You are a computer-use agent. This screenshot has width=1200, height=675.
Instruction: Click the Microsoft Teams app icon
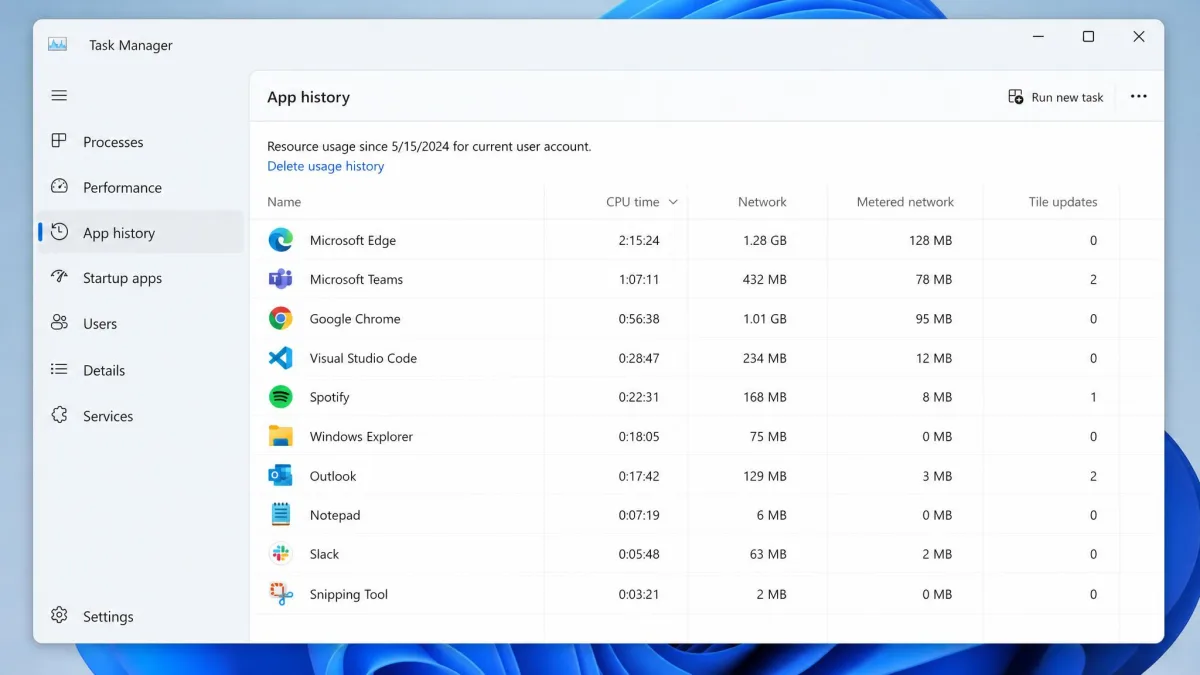point(281,279)
